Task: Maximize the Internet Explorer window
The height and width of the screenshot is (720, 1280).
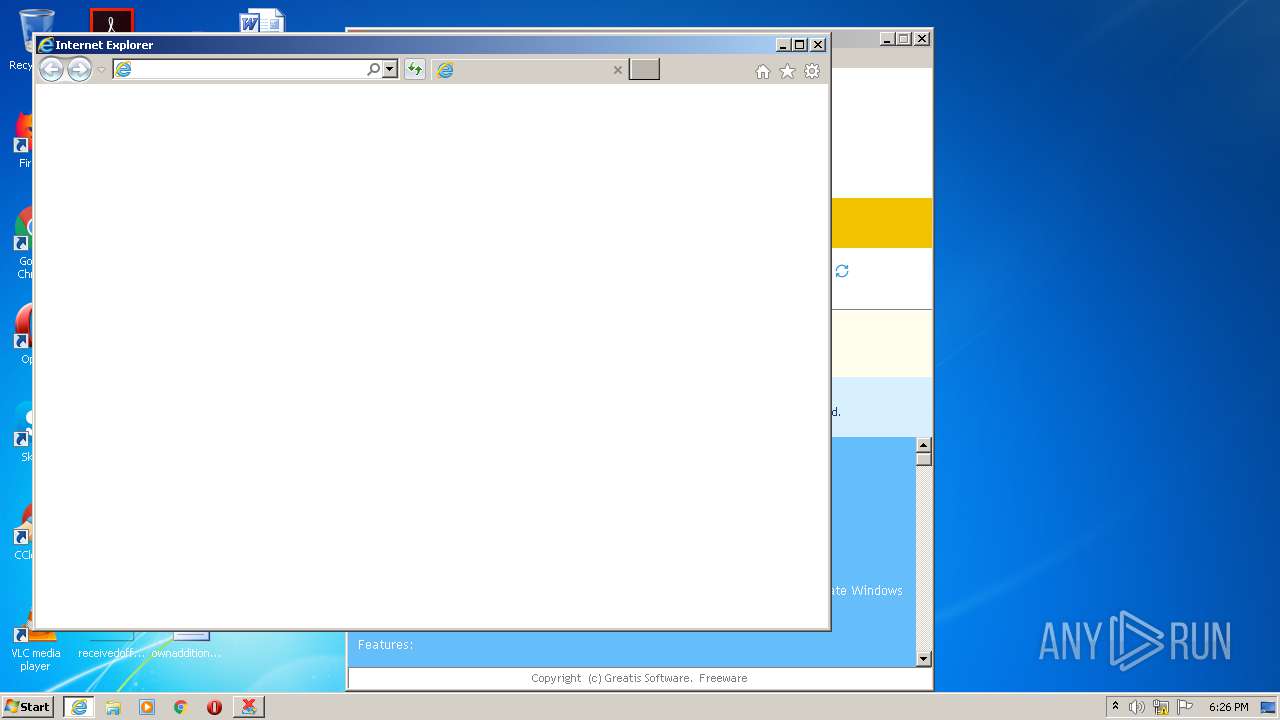Action: pos(799,45)
